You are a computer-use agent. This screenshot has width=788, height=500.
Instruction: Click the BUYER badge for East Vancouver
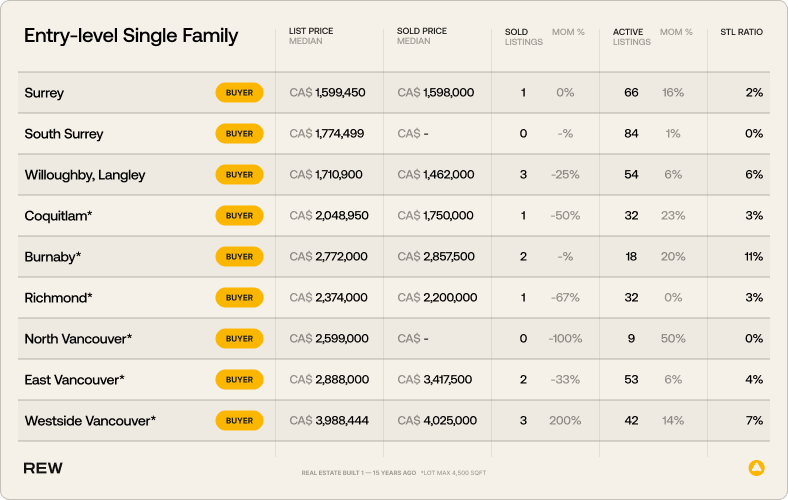239,379
